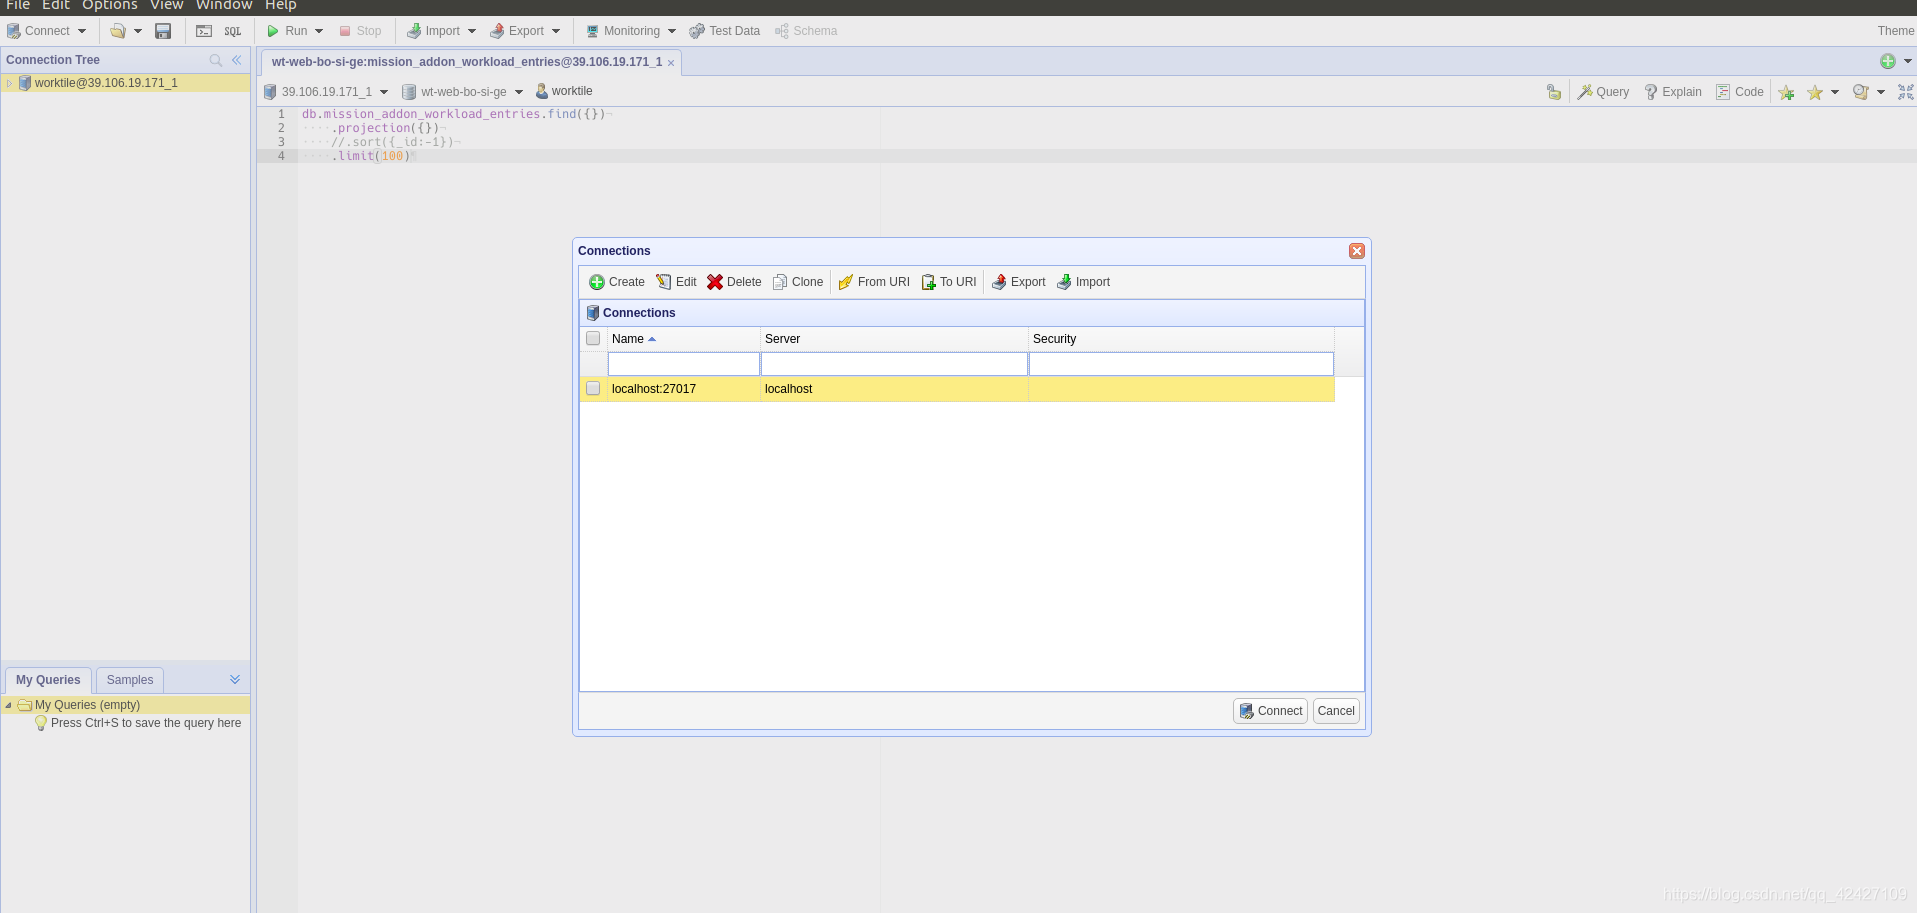Collapse the Connection Tree panel
Image resolution: width=1917 pixels, height=913 pixels.
(237, 60)
